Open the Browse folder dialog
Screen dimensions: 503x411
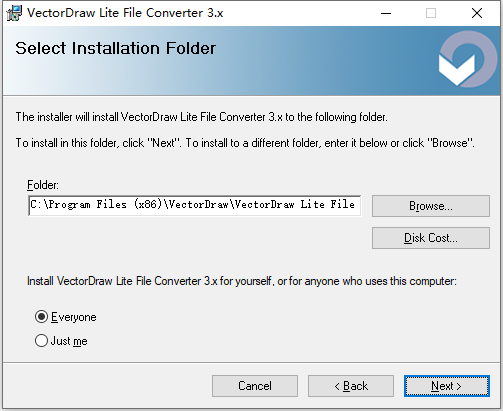(x=431, y=206)
